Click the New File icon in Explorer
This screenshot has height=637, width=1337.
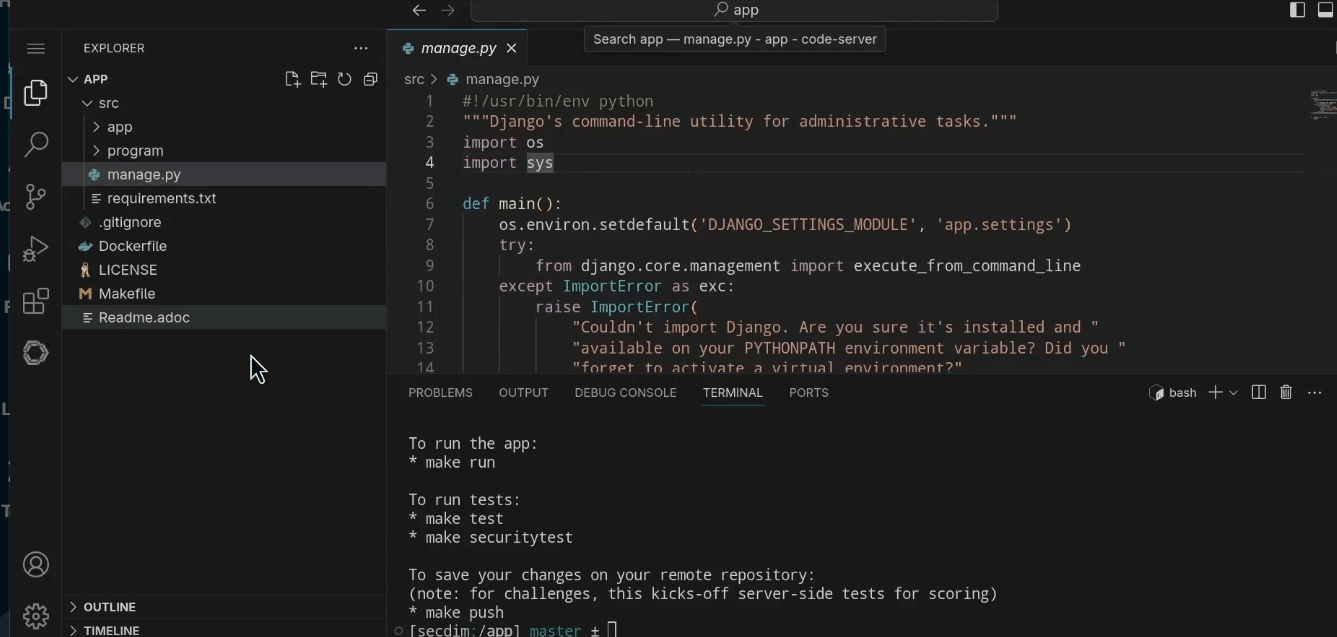(x=292, y=79)
